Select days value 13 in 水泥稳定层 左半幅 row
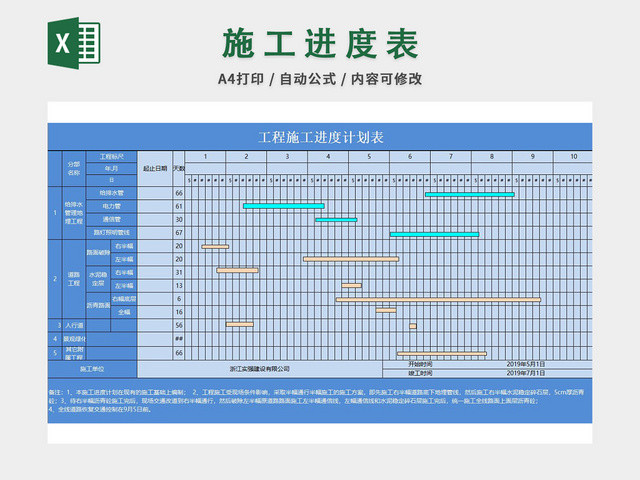 point(179,286)
